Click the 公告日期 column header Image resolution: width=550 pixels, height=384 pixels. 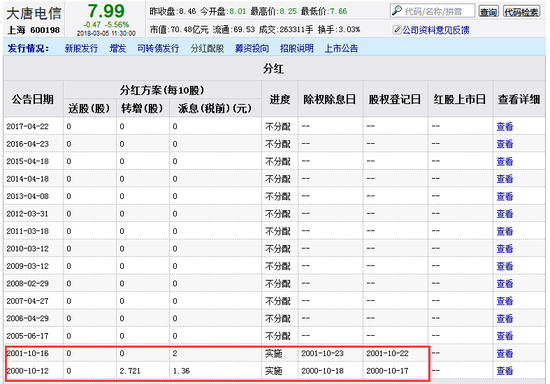tap(33, 99)
